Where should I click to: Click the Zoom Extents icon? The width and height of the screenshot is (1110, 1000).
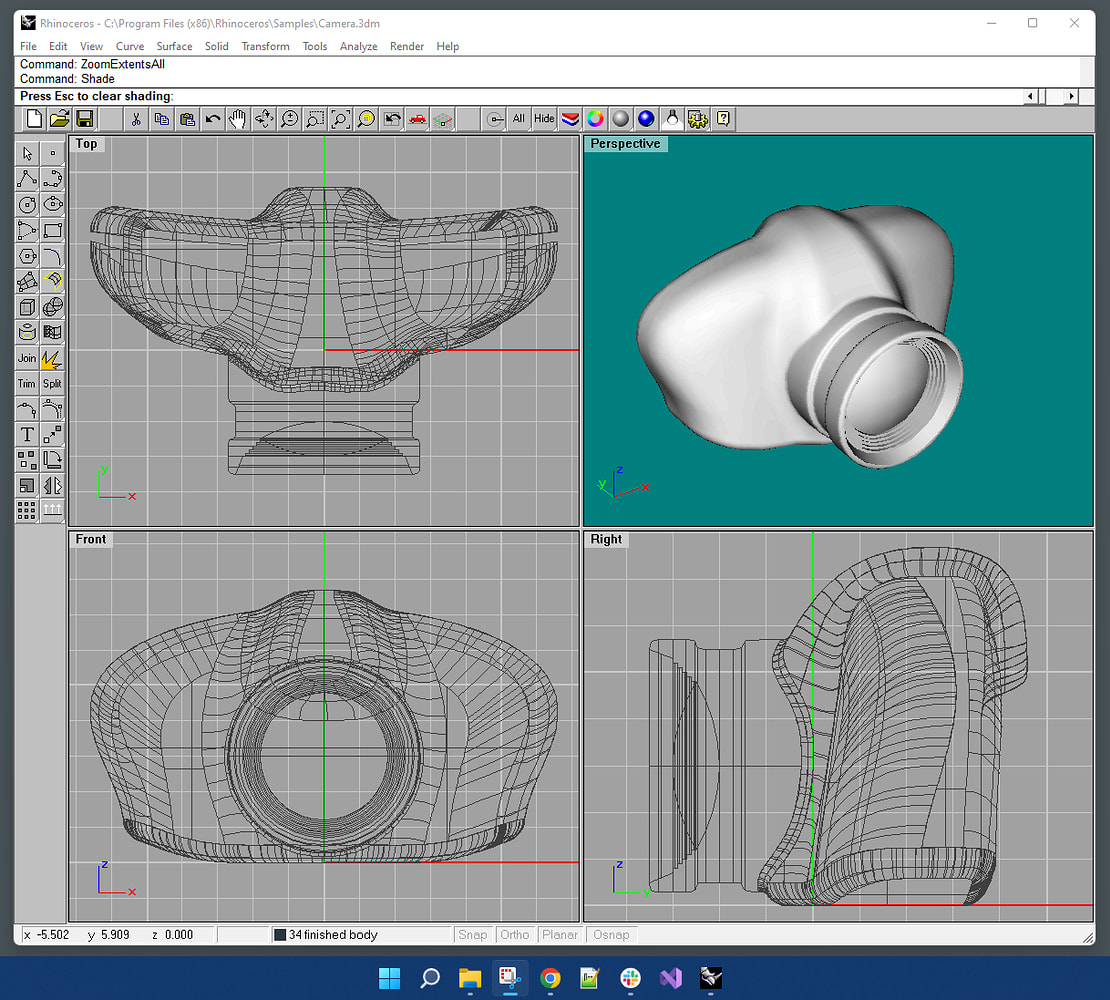click(x=341, y=119)
